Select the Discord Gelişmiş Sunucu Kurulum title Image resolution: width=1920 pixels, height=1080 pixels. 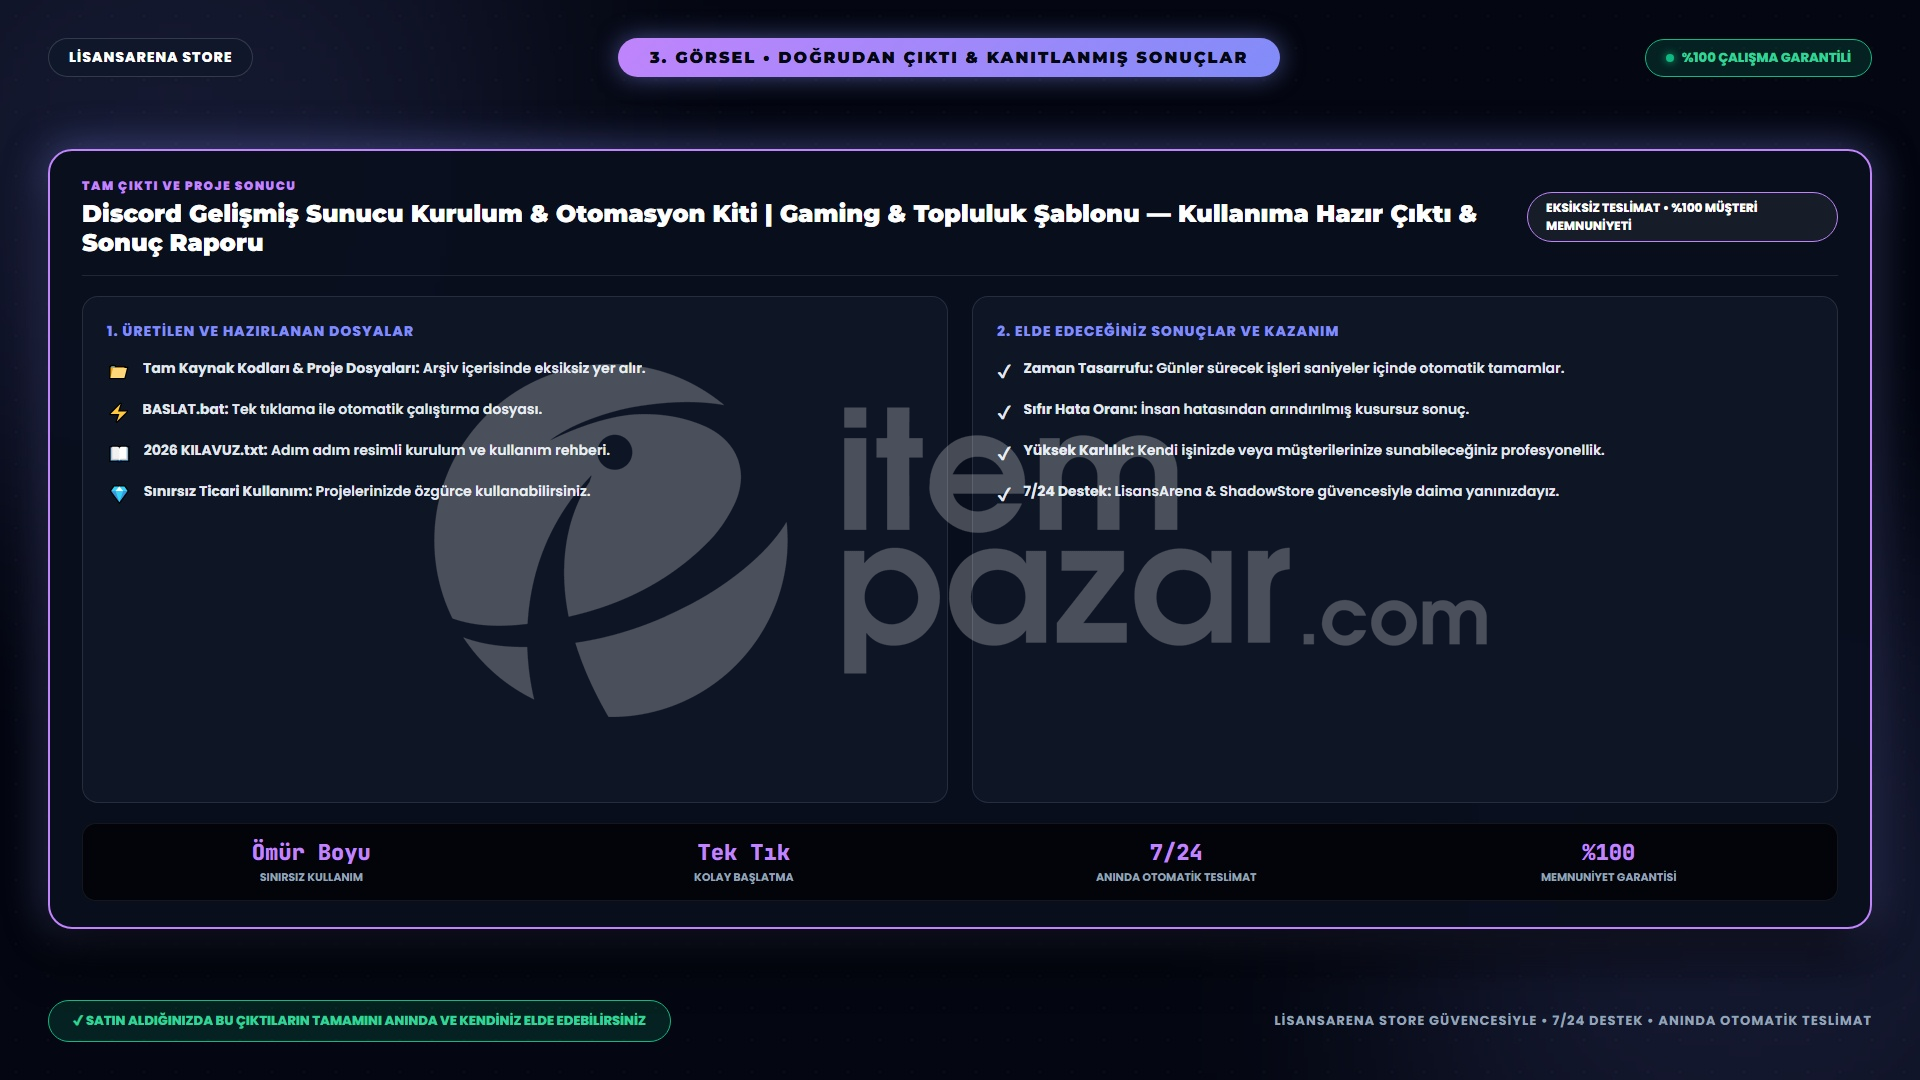coord(779,228)
